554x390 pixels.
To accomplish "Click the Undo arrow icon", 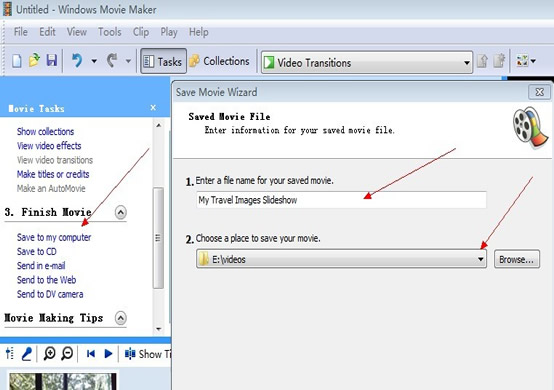I will [x=77, y=60].
